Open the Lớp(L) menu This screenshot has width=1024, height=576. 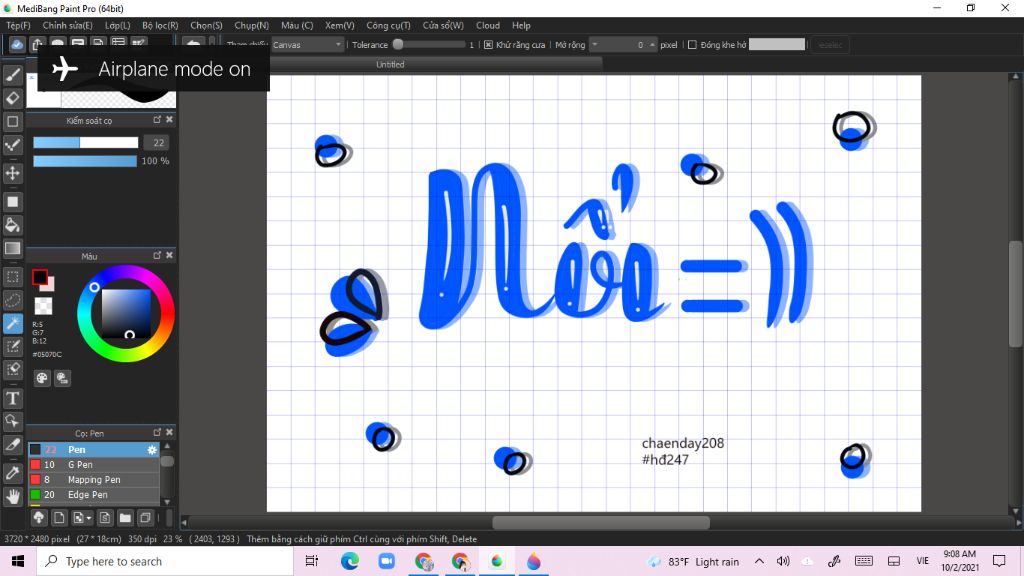pyautogui.click(x=118, y=25)
